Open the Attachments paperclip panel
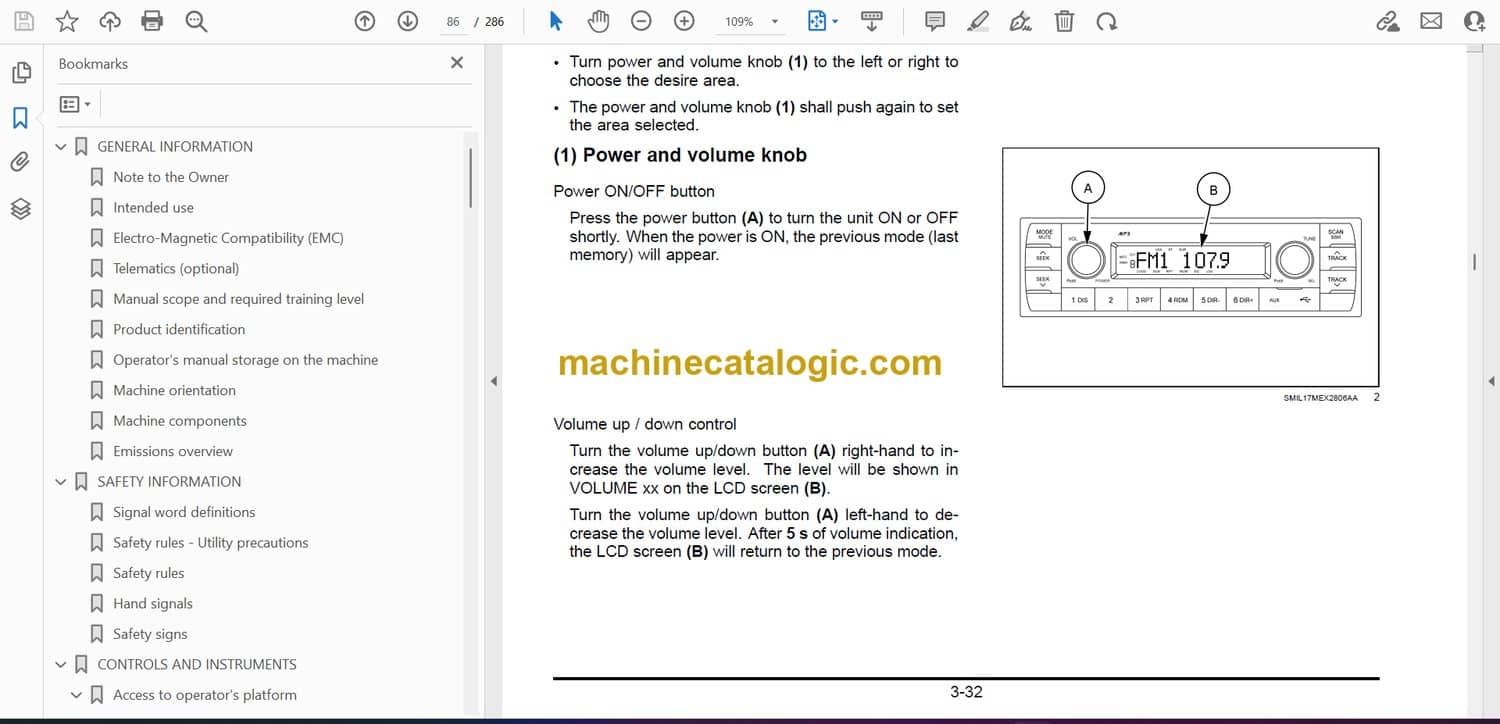This screenshot has width=1500, height=724. click(x=20, y=162)
